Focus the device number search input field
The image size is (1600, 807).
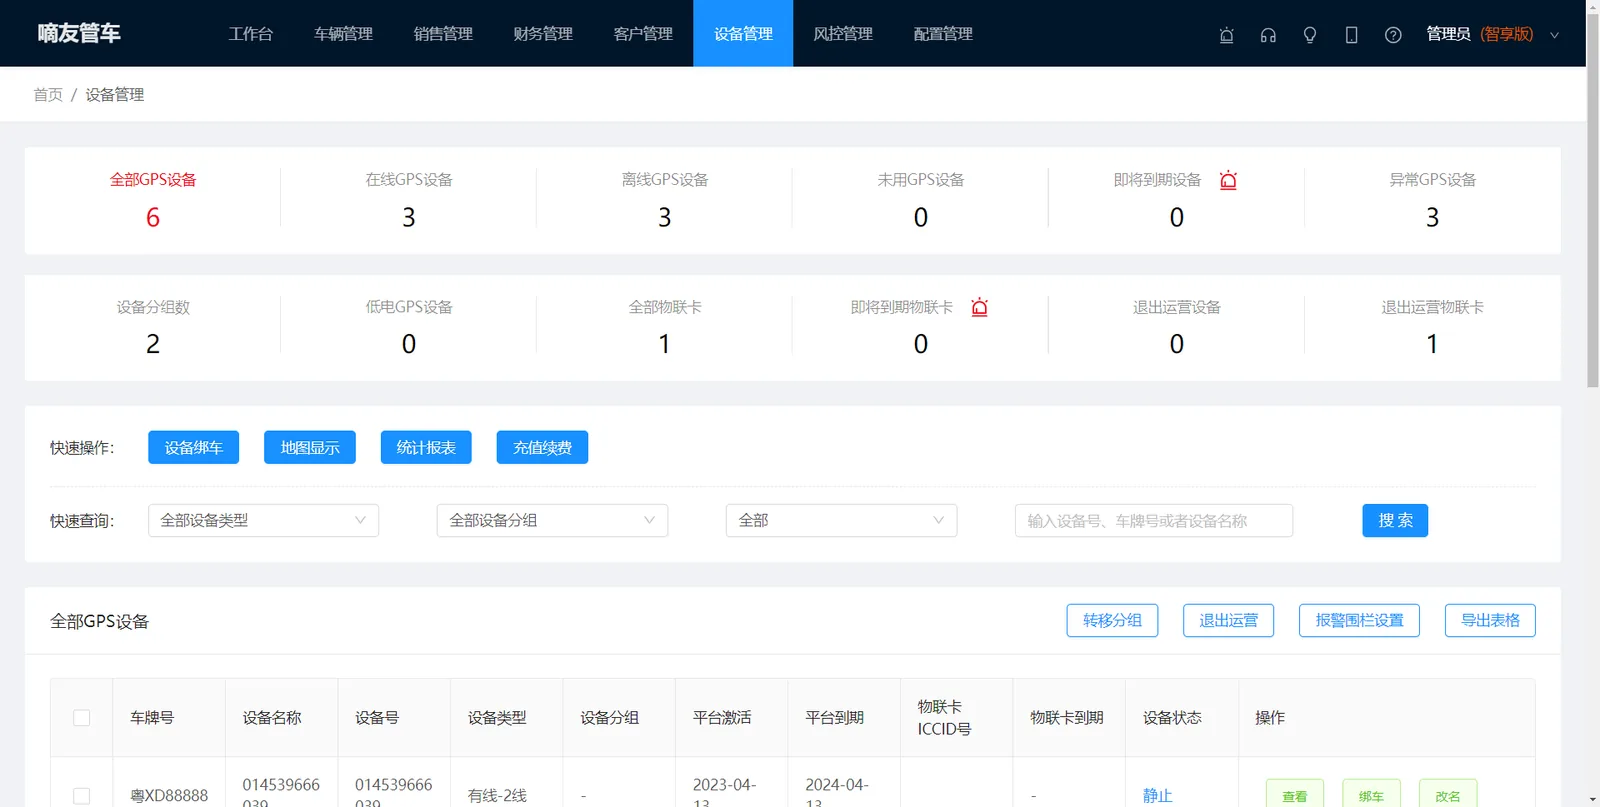tap(1154, 521)
